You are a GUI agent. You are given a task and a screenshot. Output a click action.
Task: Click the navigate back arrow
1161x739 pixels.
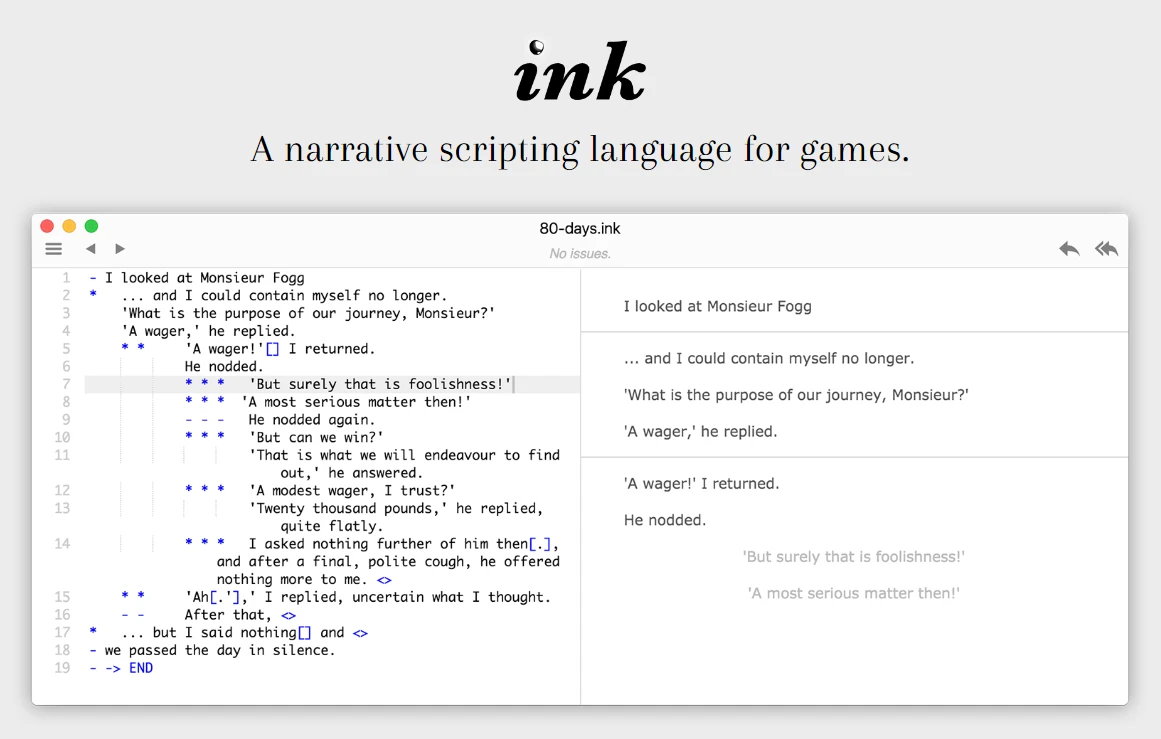tap(90, 249)
